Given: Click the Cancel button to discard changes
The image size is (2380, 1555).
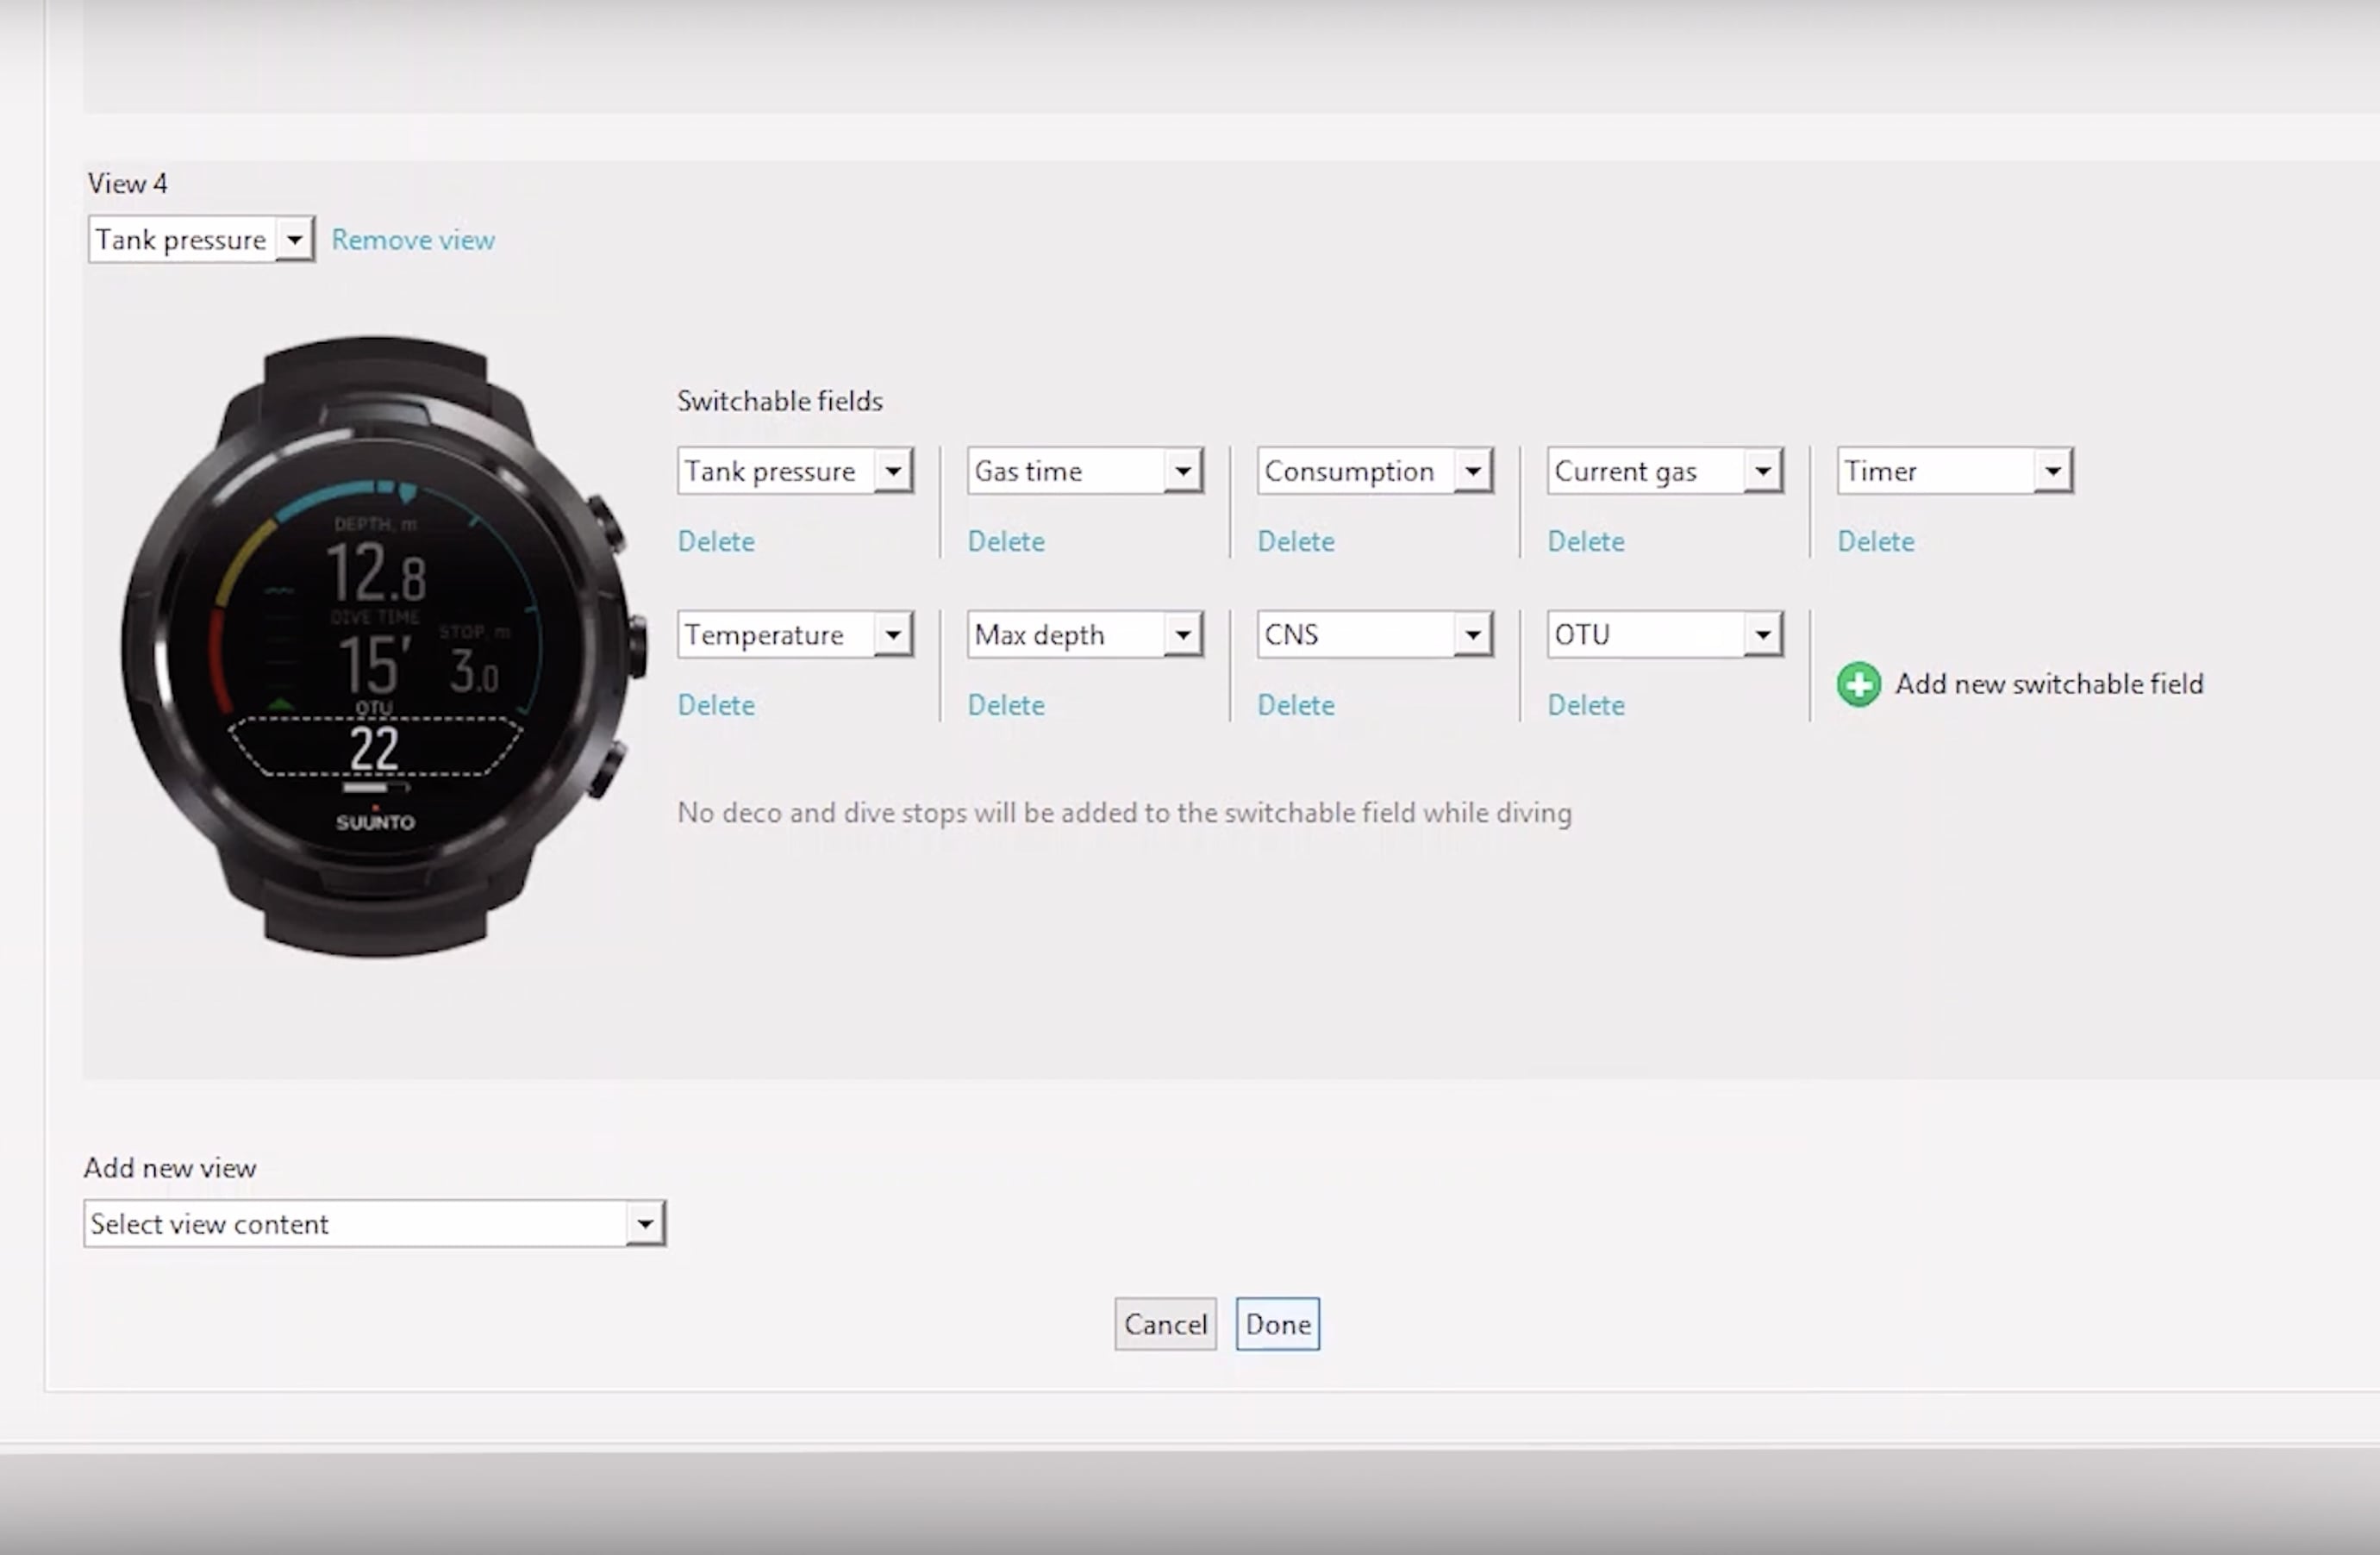Looking at the screenshot, I should (1164, 1324).
